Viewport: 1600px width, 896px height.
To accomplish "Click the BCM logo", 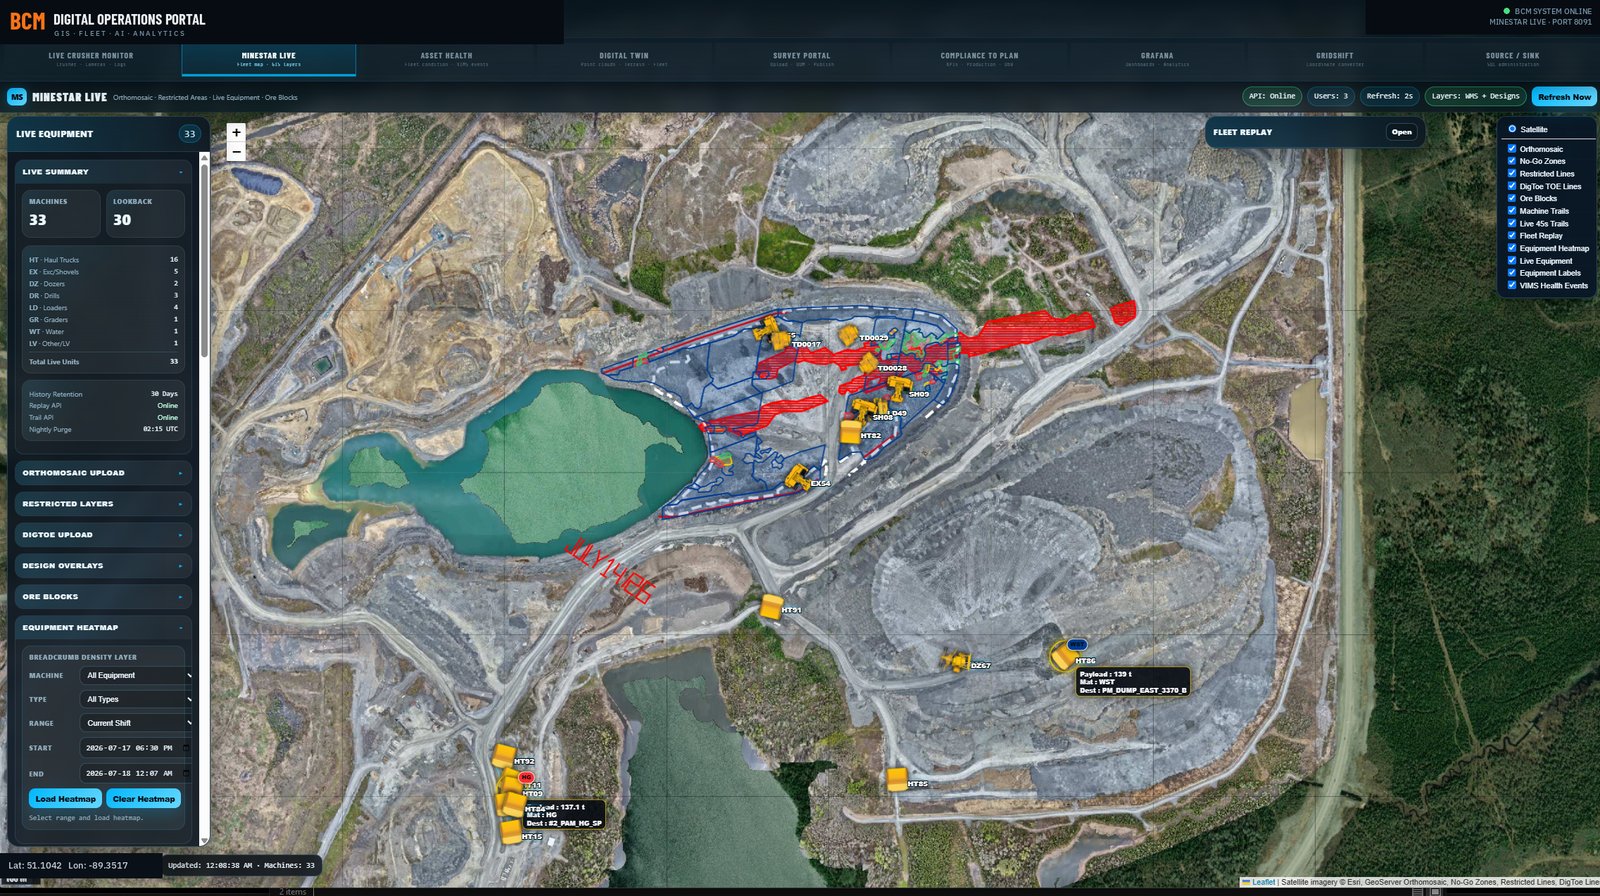I will pyautogui.click(x=27, y=21).
